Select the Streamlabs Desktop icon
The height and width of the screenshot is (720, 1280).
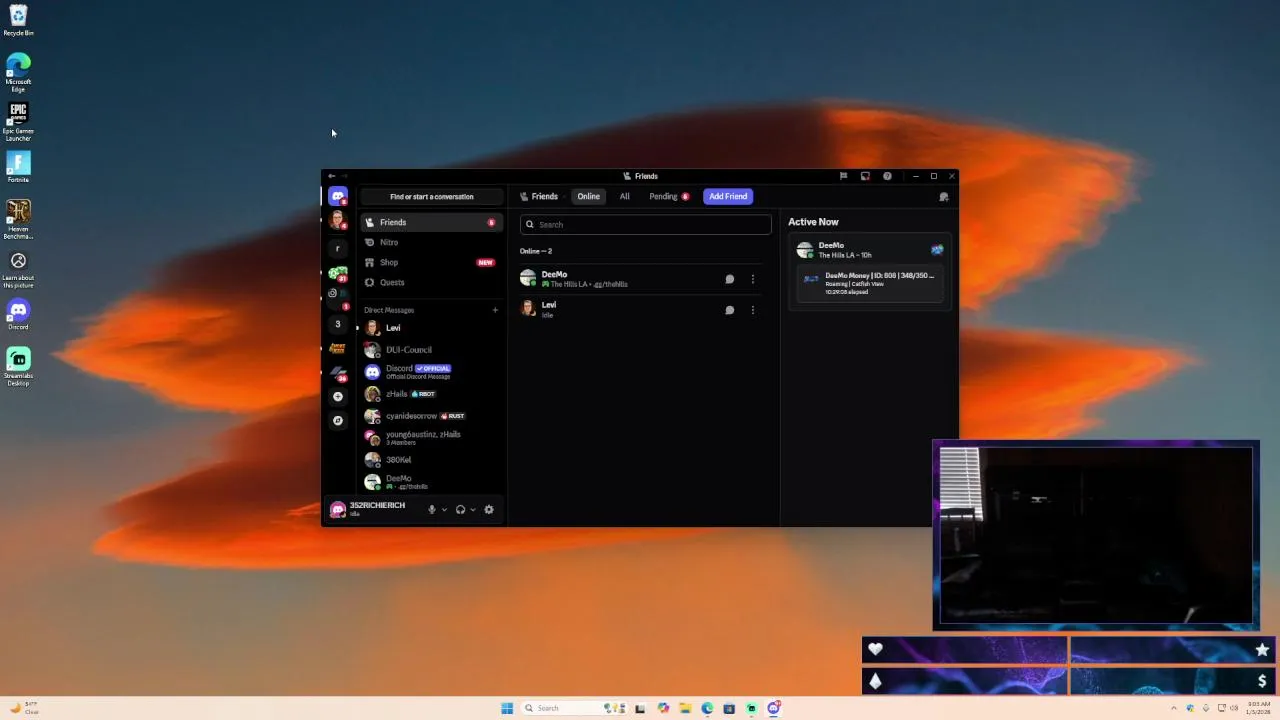(x=18, y=367)
